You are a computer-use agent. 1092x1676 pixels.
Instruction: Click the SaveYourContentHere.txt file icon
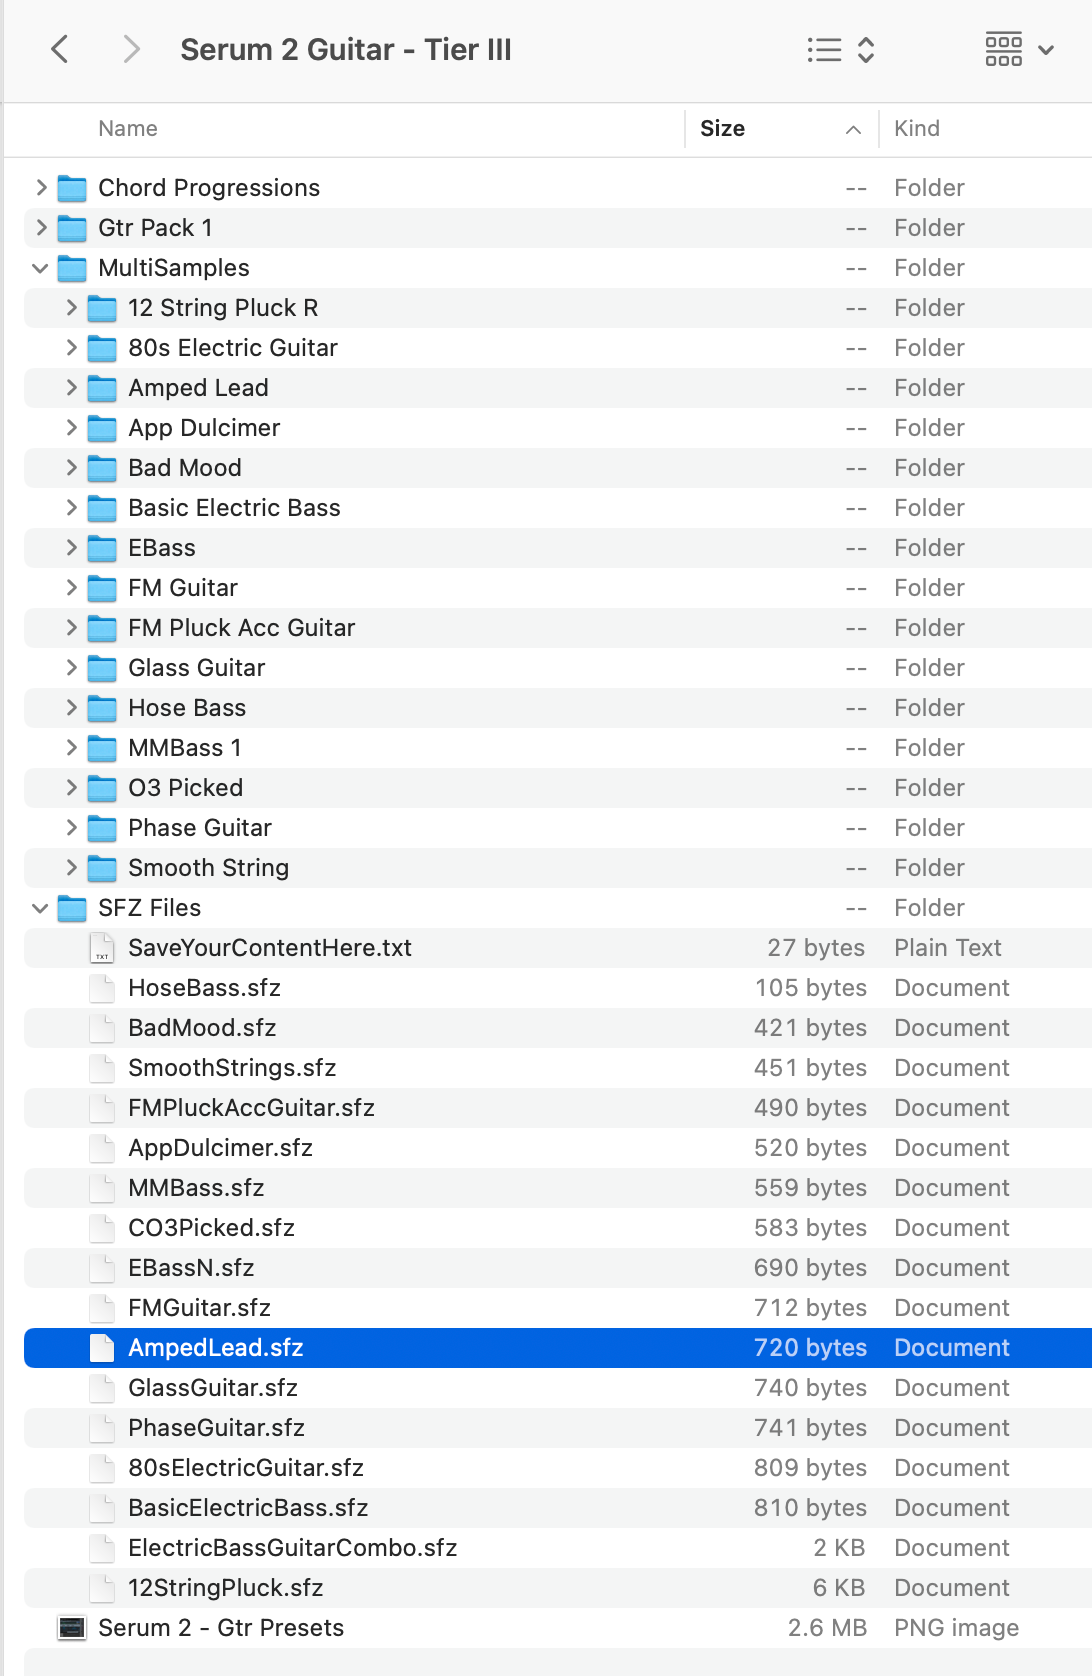[102, 948]
